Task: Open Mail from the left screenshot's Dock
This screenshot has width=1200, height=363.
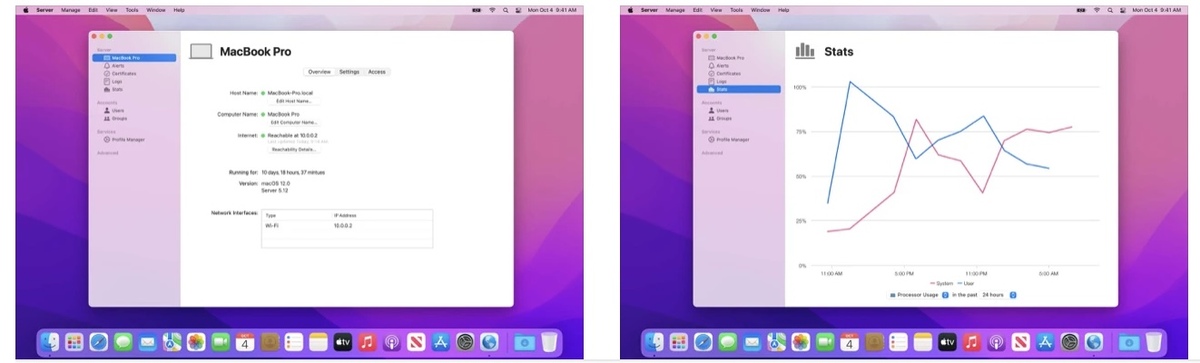Action: [147, 341]
